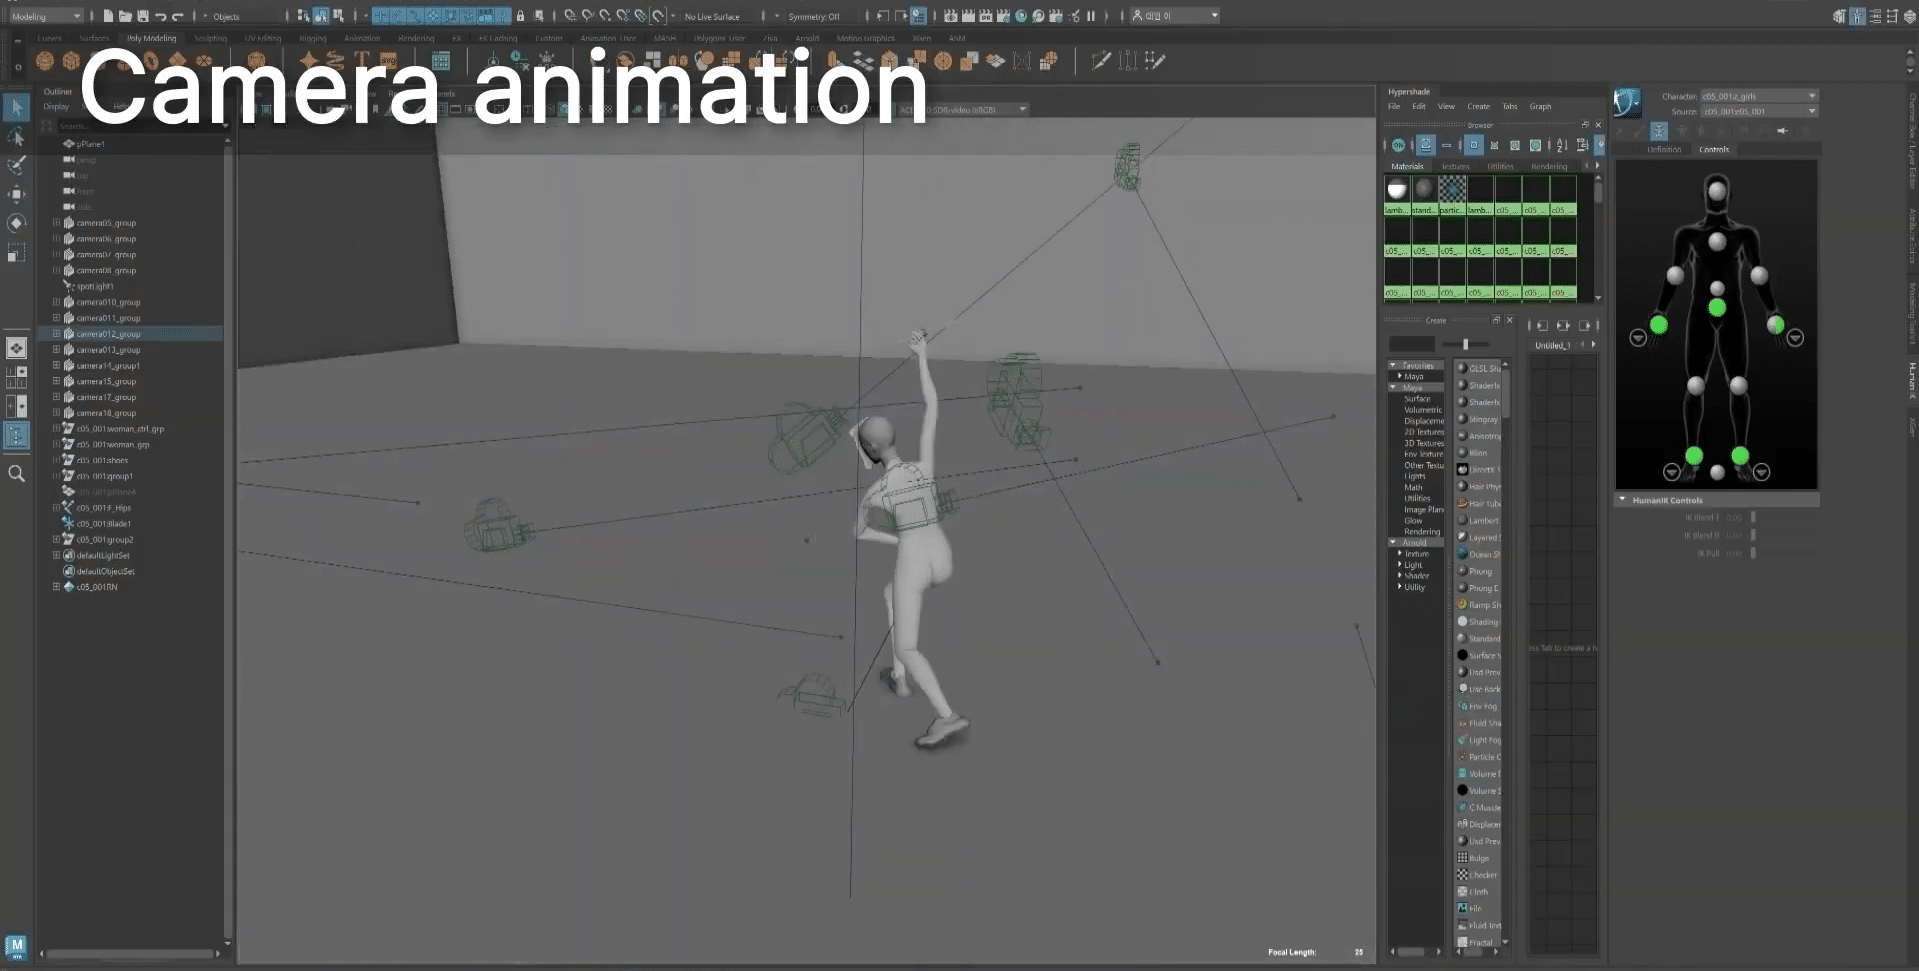Pick the Rotate tool in toolbox

(16, 223)
